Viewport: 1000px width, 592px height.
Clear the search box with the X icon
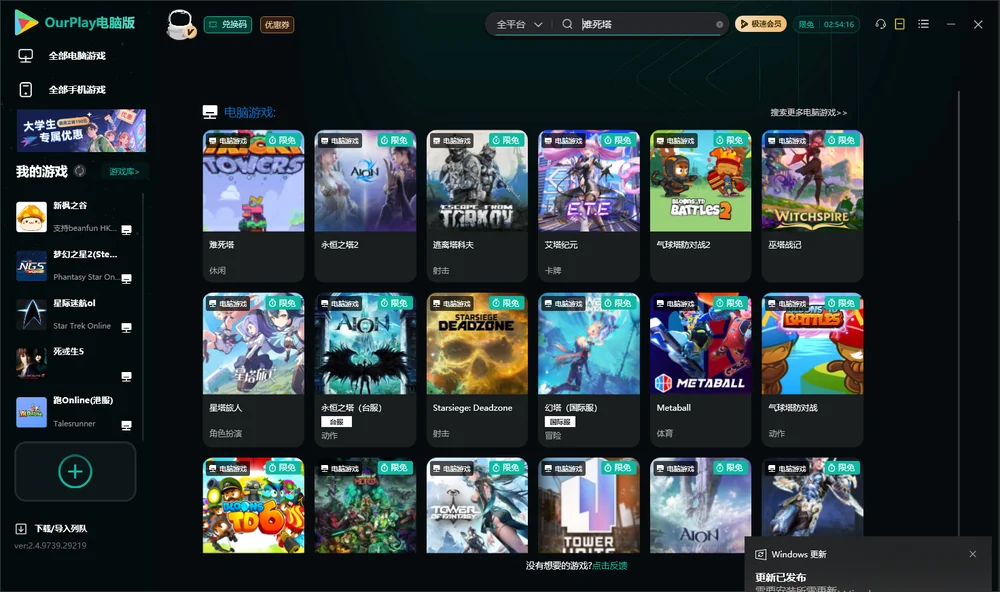coord(719,24)
